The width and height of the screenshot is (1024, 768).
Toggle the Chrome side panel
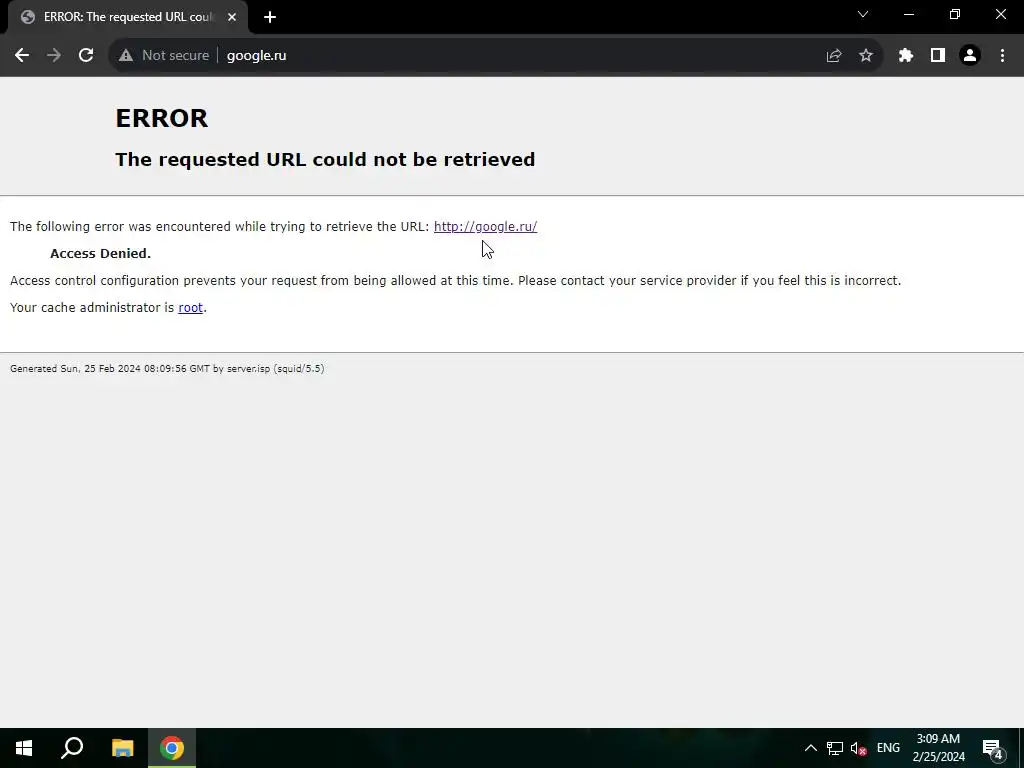pyautogui.click(x=938, y=56)
